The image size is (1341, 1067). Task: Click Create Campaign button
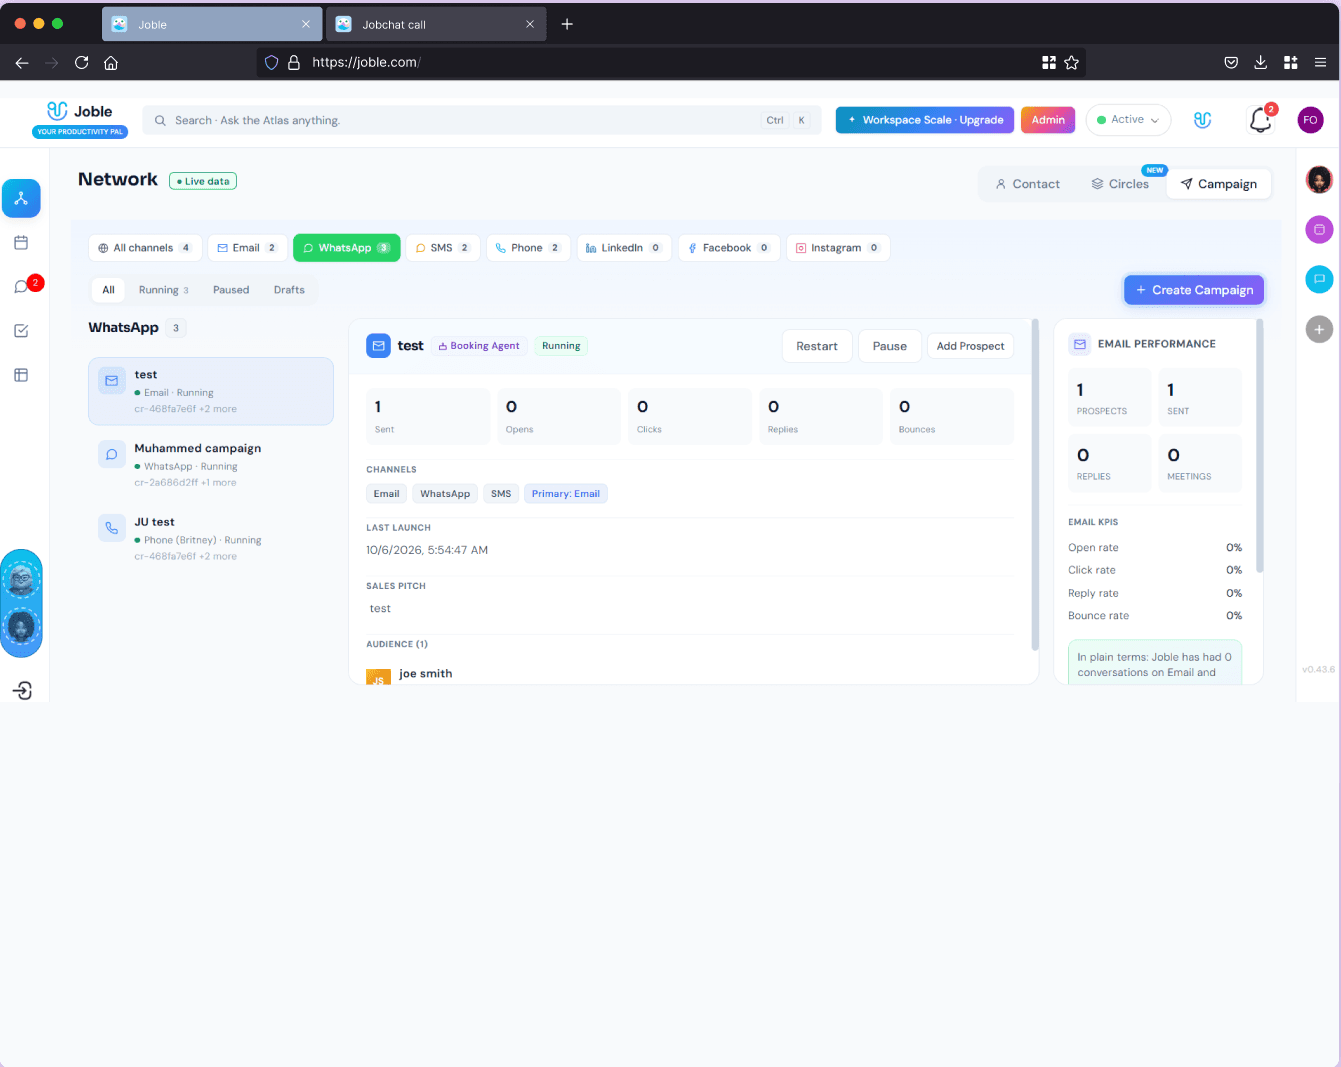1194,290
